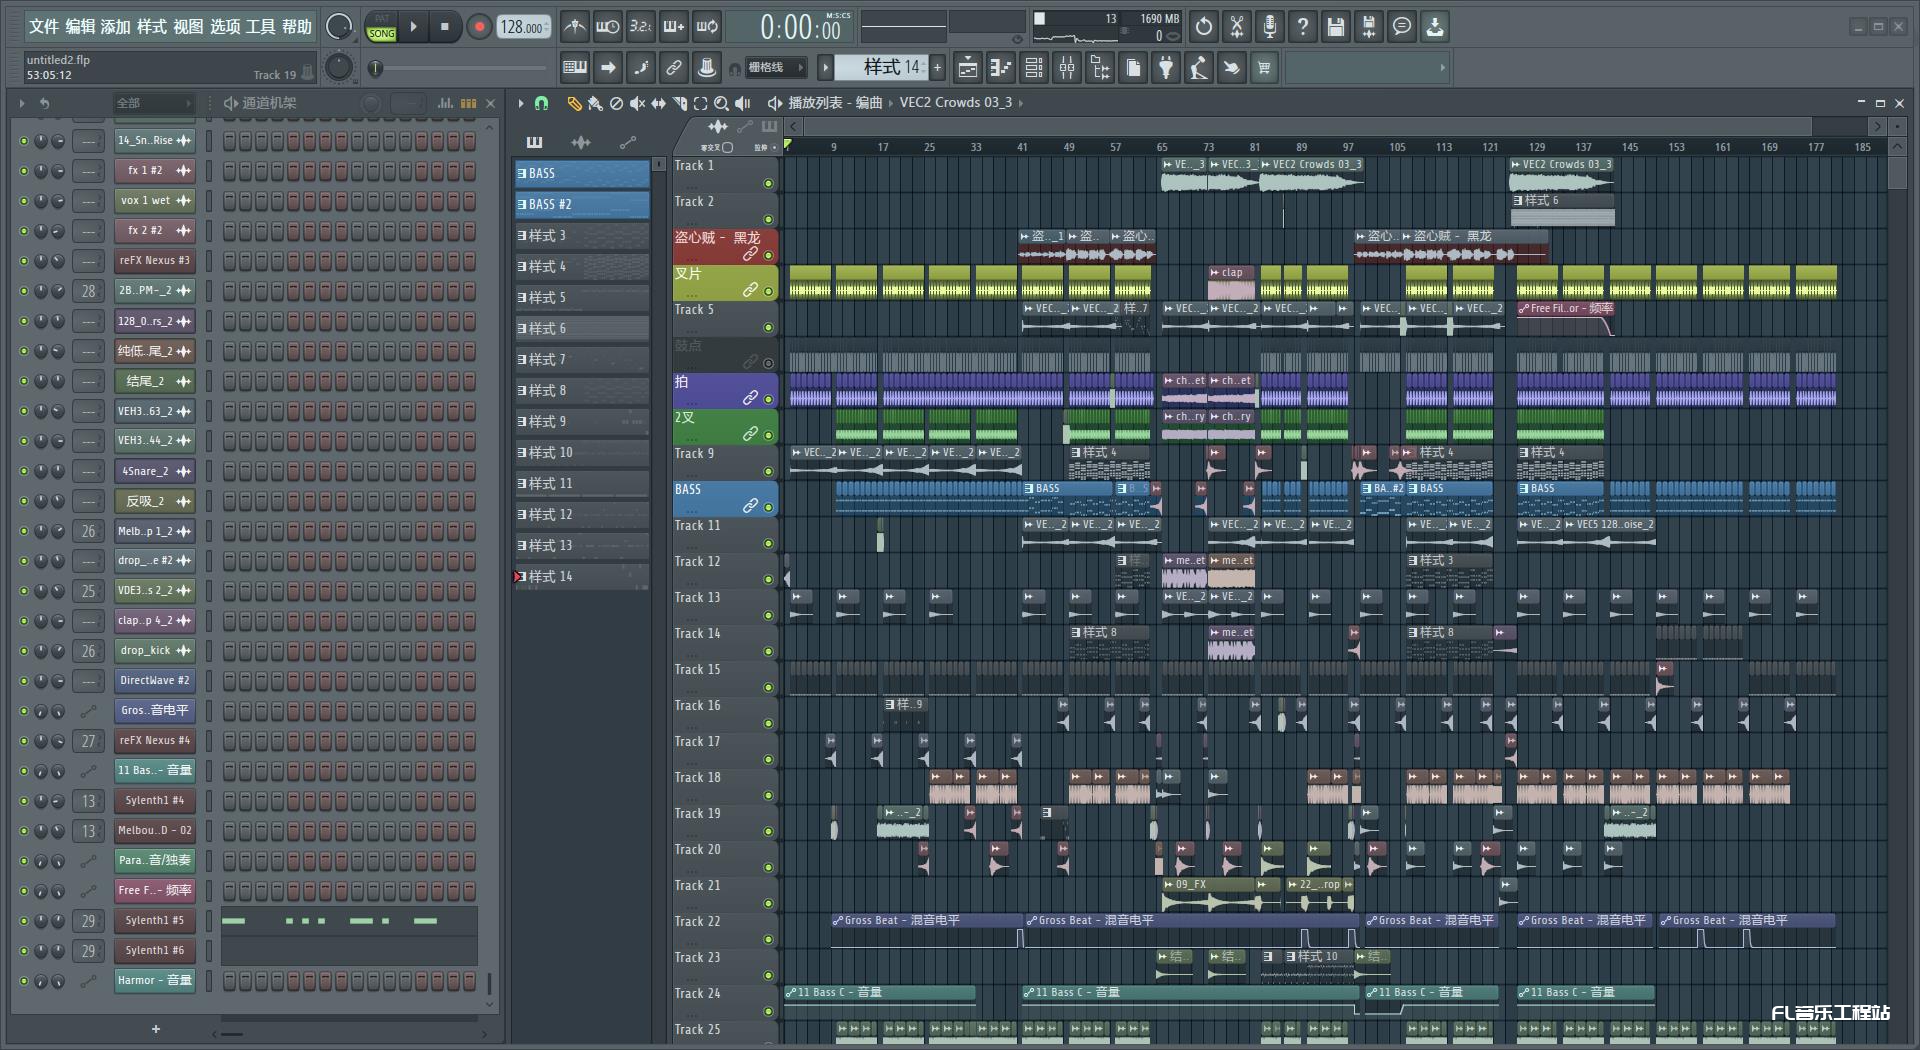1920x1050 pixels.
Task: Open the Mixer window icon
Action: point(1067,68)
